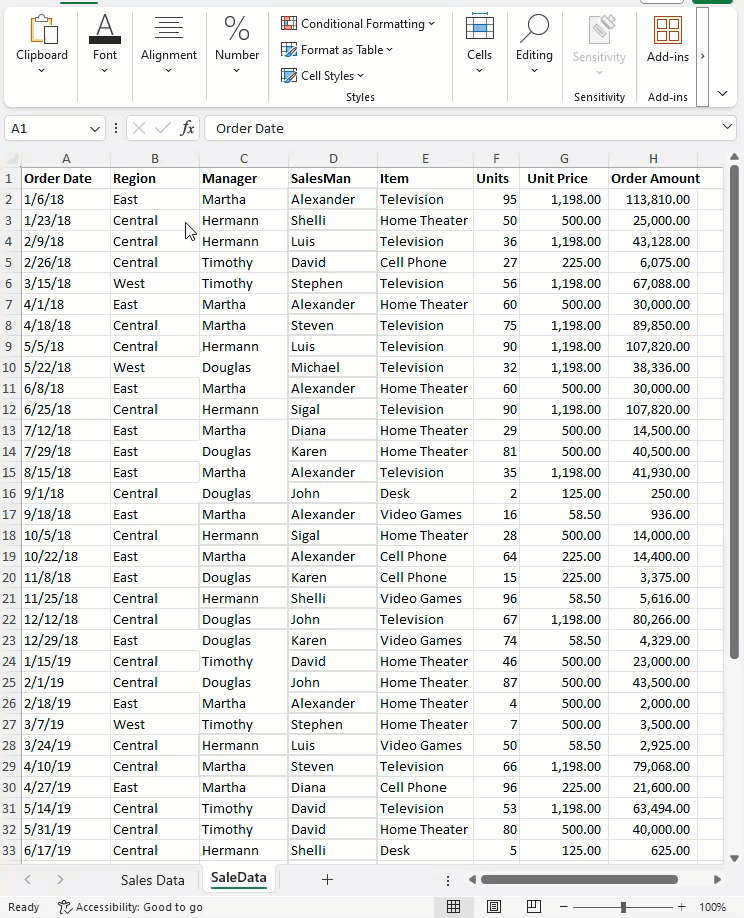Click the Add-ins icon
744x918 pixels.
(x=667, y=30)
